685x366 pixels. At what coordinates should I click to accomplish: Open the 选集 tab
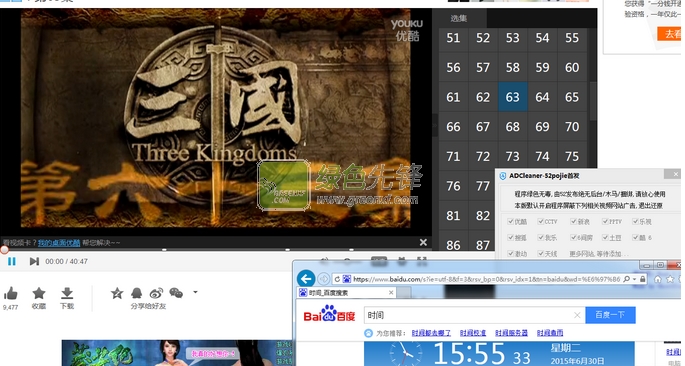[459, 18]
